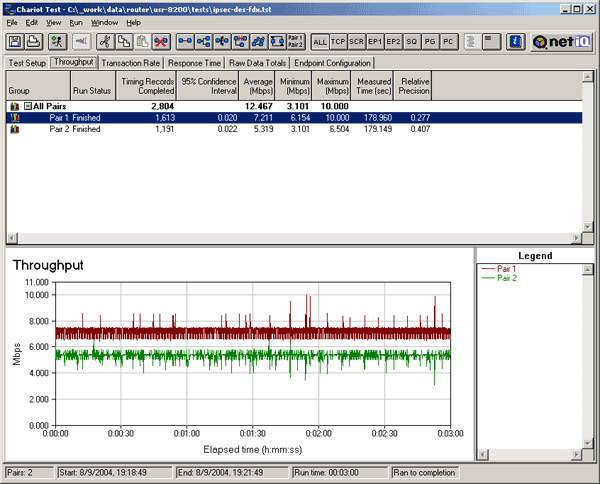This screenshot has width=600, height=484.
Task: Click the Save floppy disk icon
Action: click(17, 42)
